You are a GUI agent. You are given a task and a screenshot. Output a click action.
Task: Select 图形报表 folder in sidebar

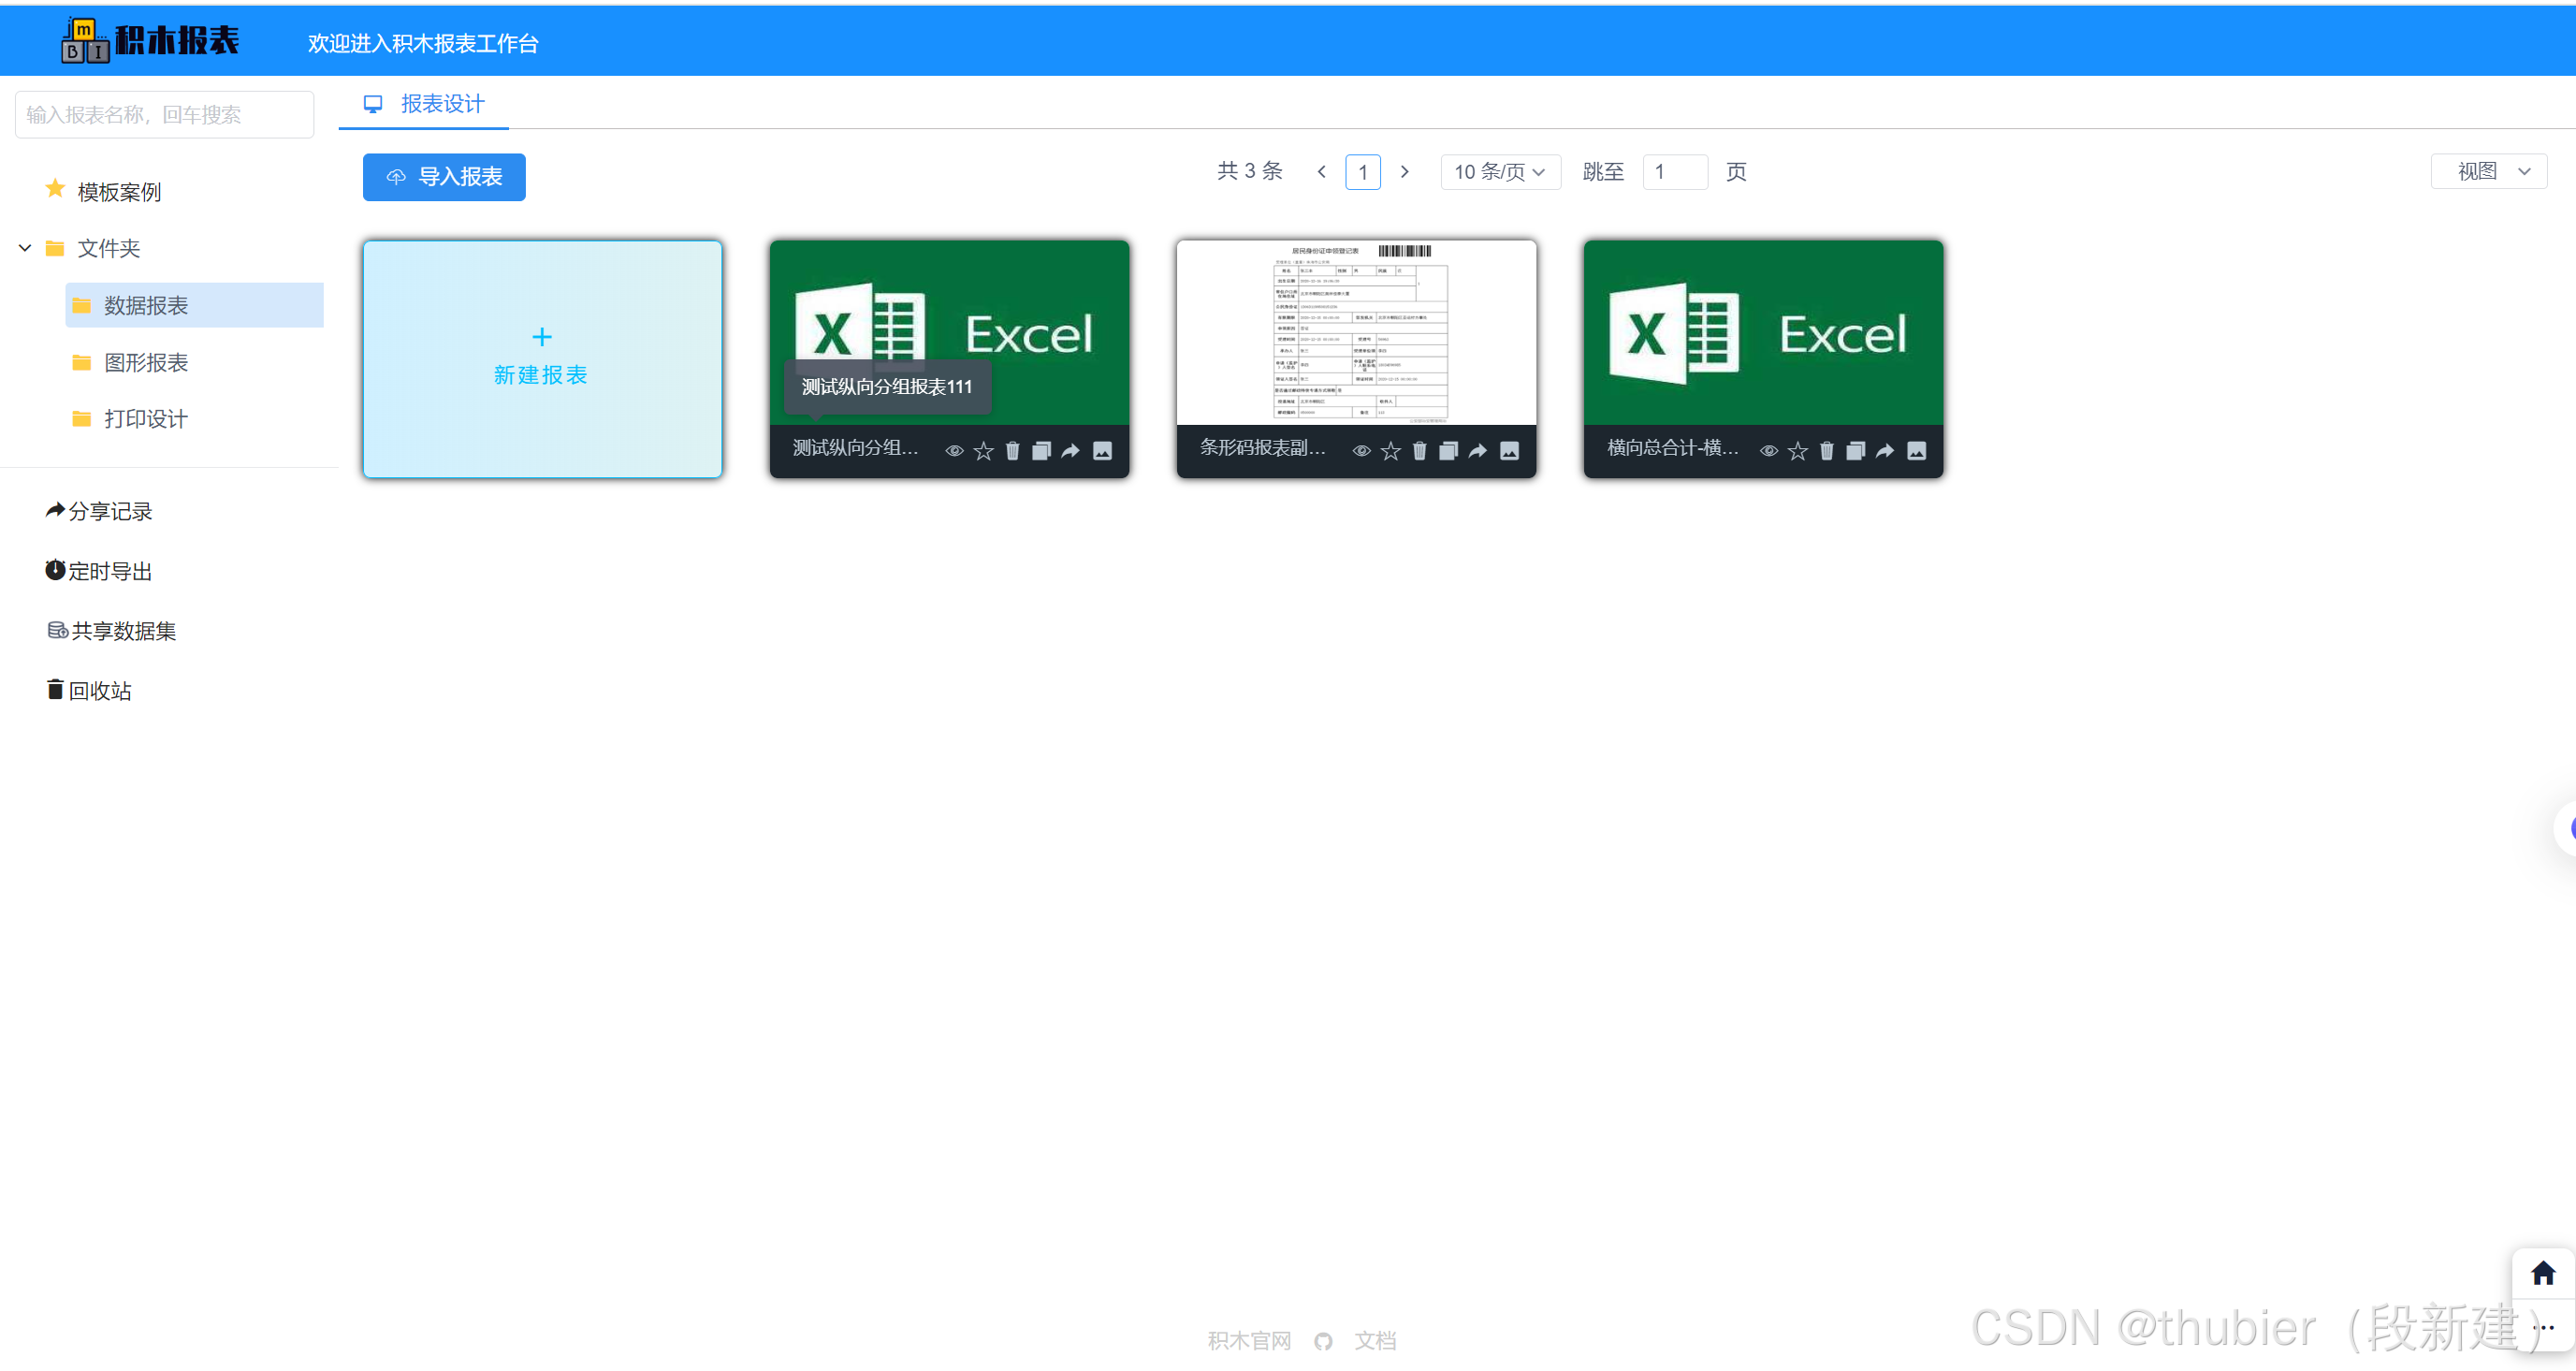click(x=146, y=362)
